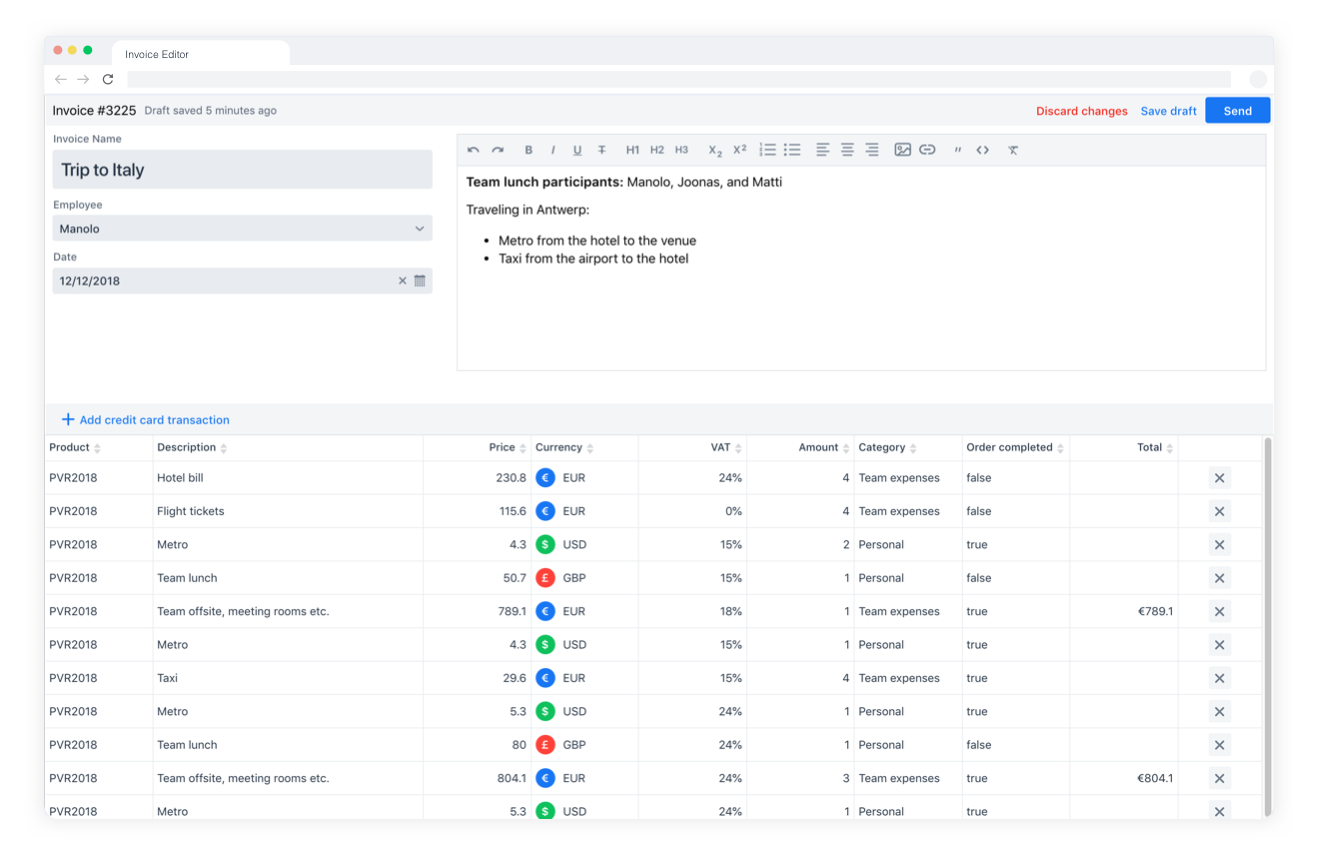Toggle bold formatting in the editor

pos(528,150)
